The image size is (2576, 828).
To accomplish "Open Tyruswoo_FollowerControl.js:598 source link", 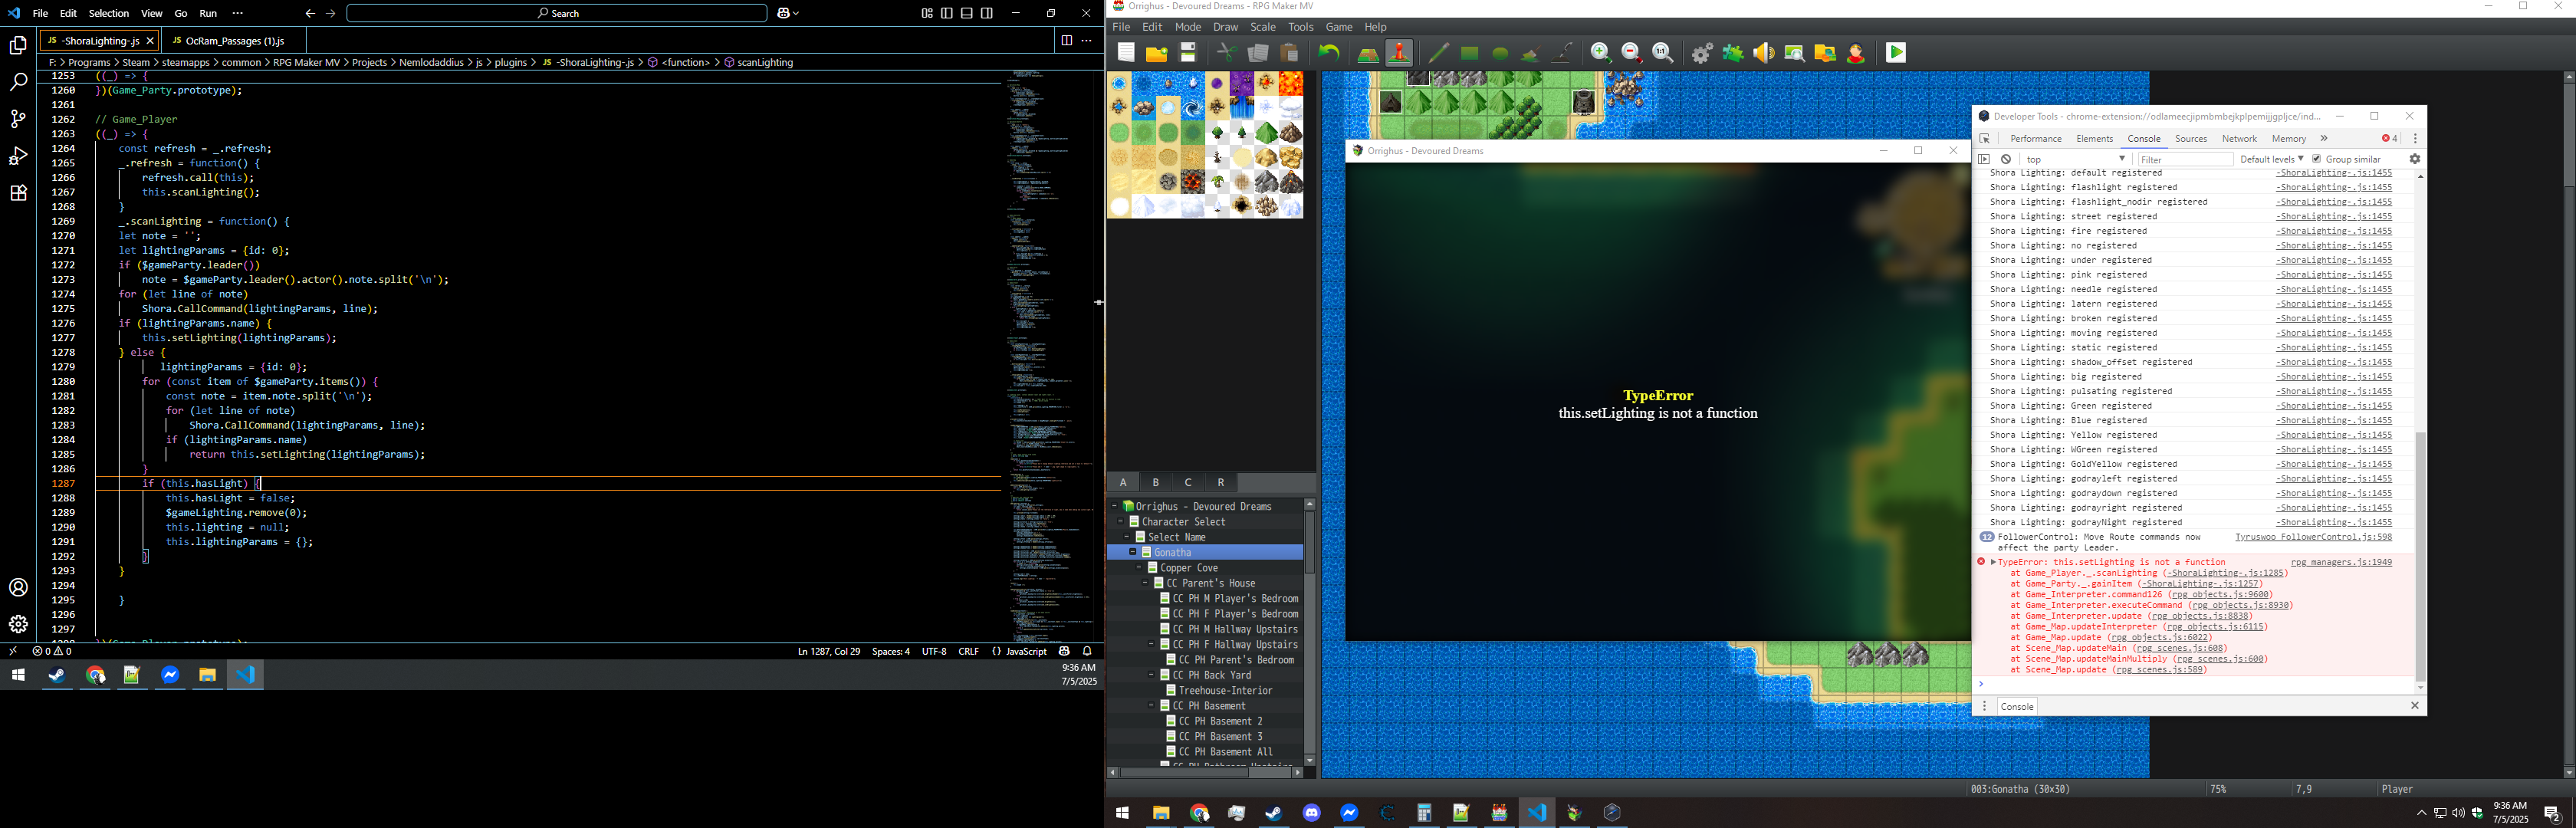I will [x=2313, y=537].
